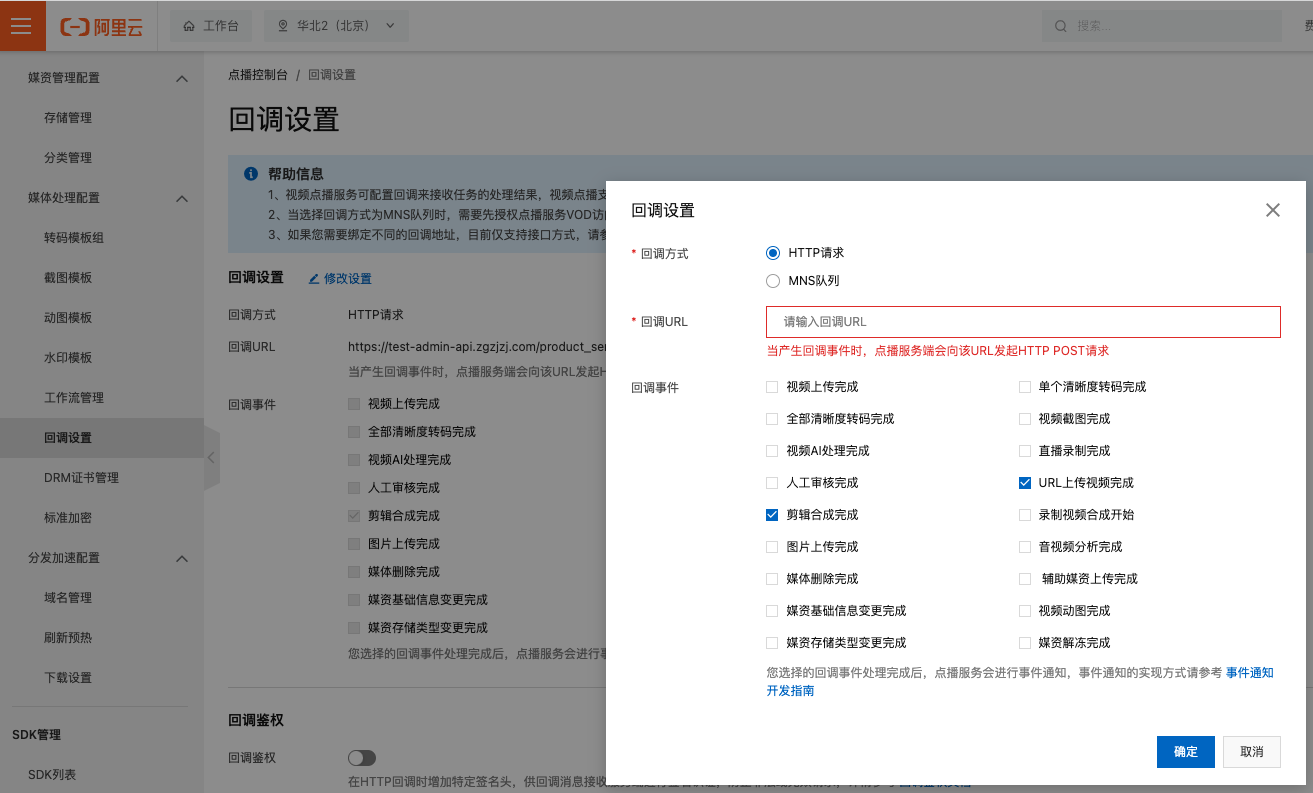Check 音视频分析完成 event
The width and height of the screenshot is (1313, 793).
pyautogui.click(x=1024, y=547)
